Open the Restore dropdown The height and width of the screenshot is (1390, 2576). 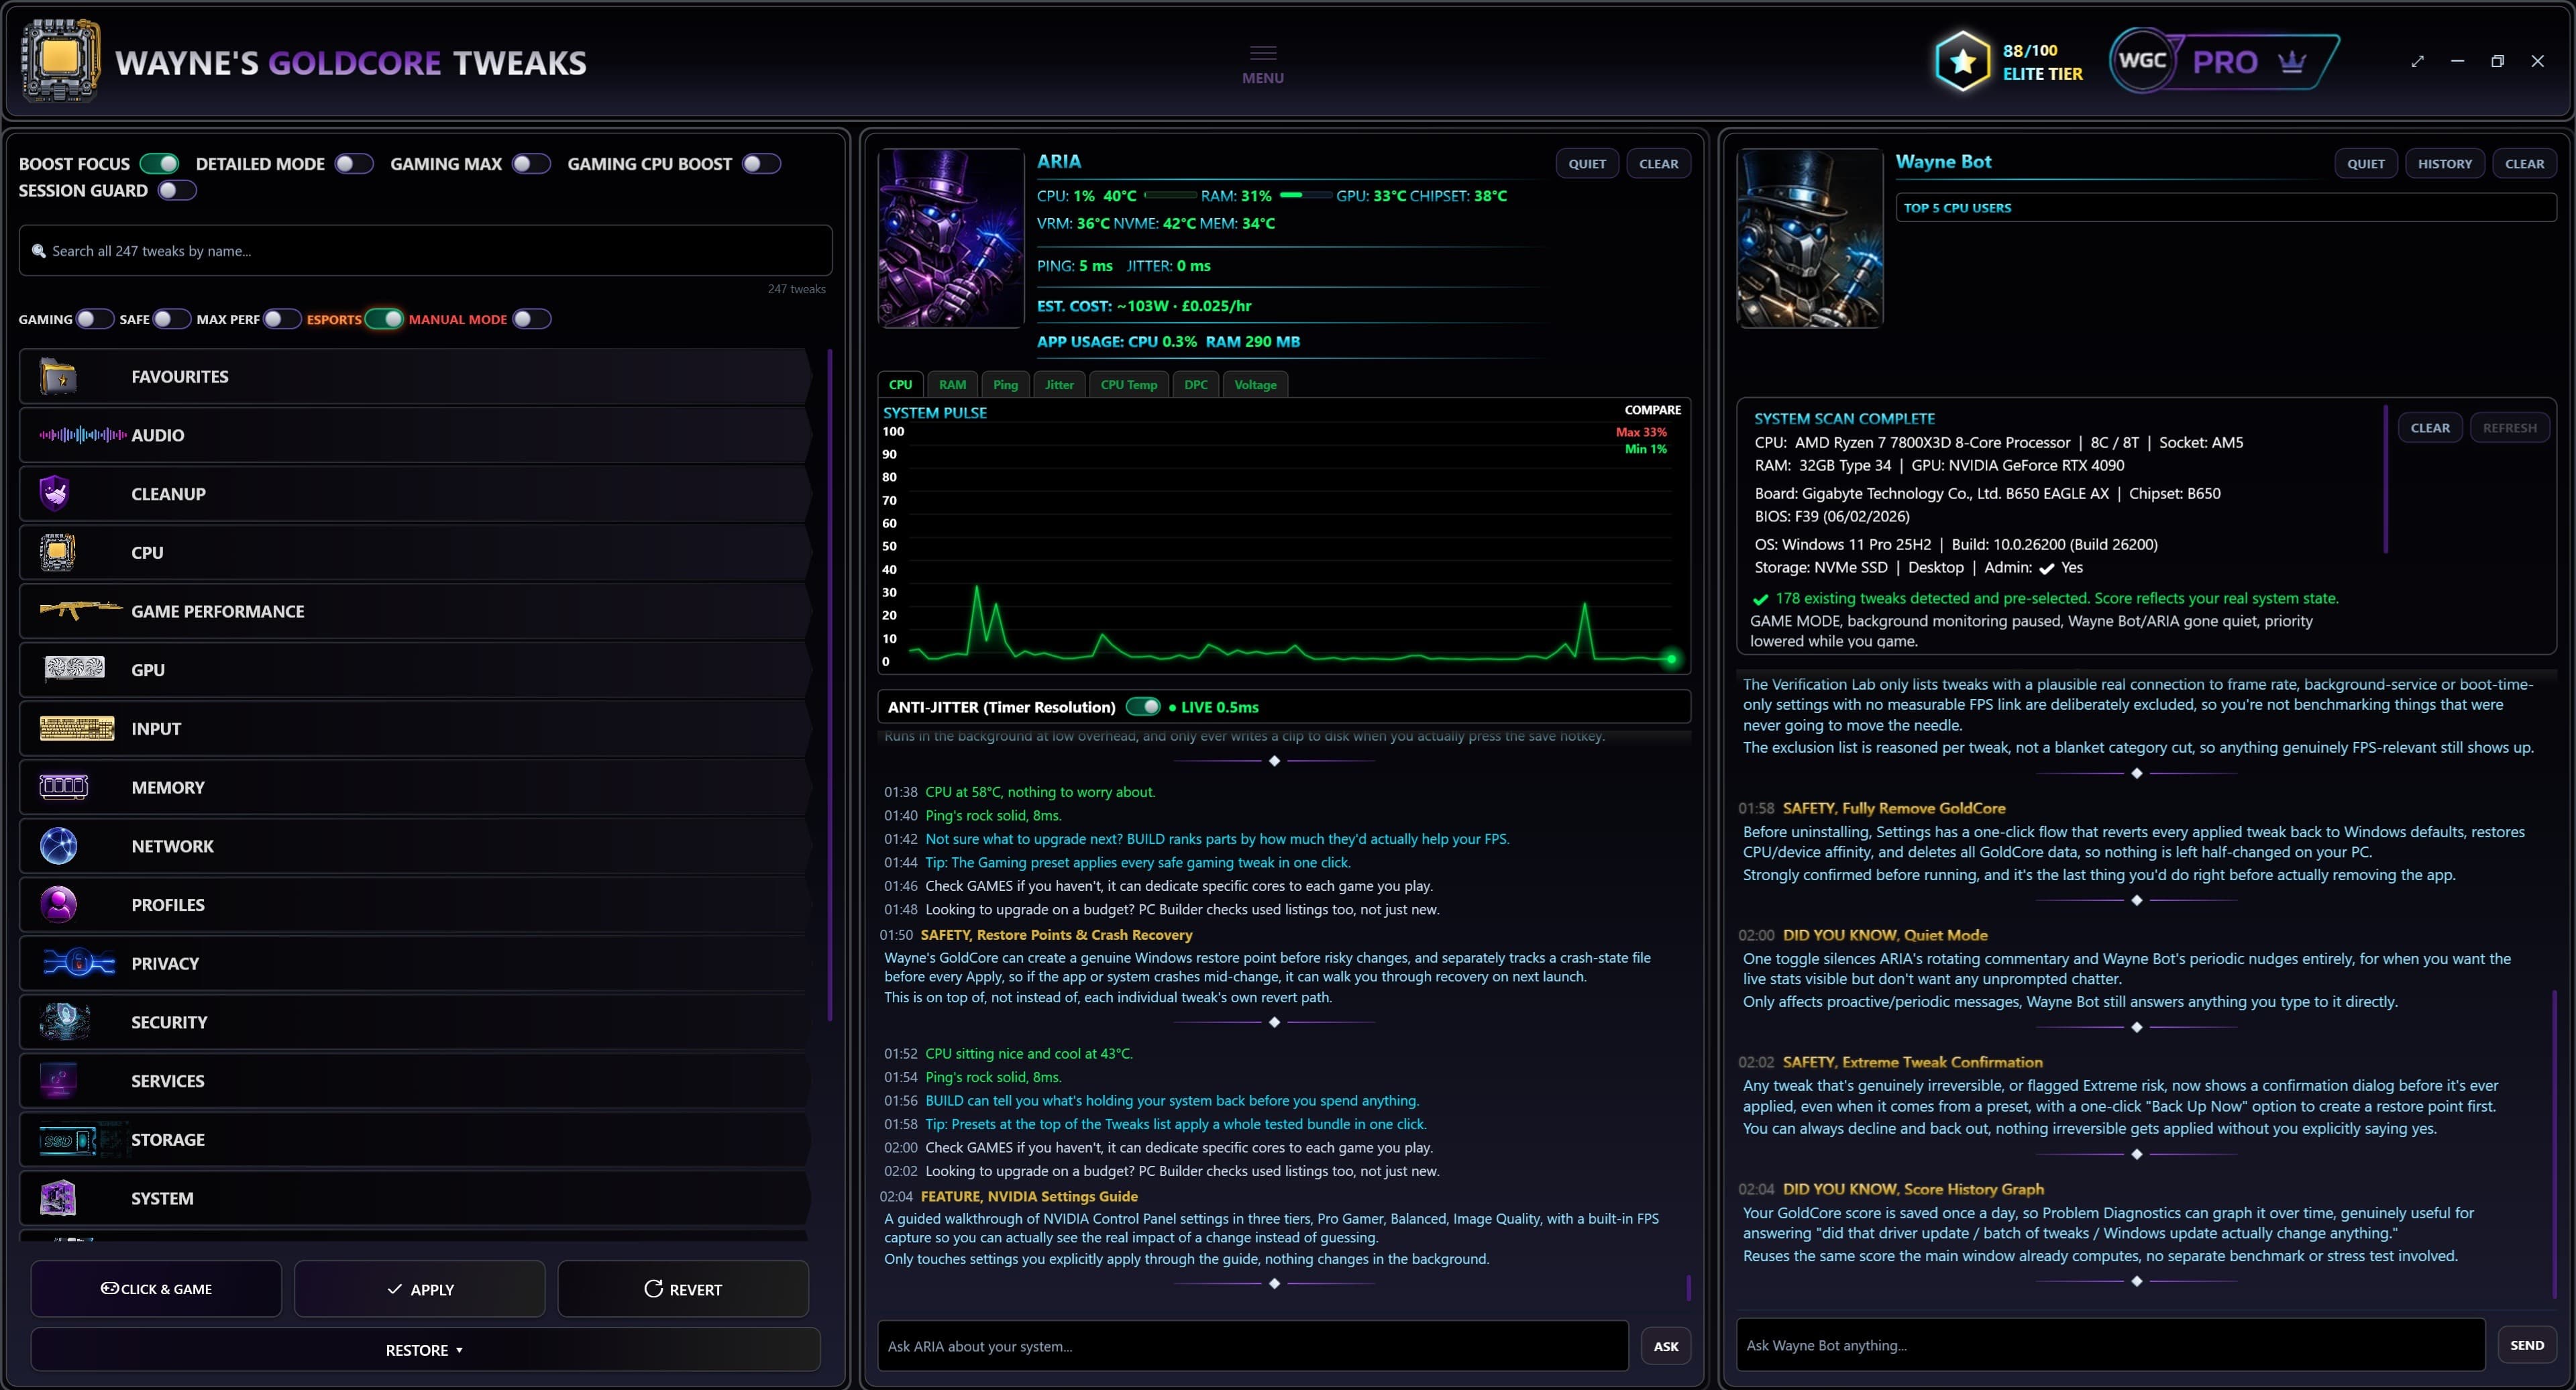pos(425,1350)
